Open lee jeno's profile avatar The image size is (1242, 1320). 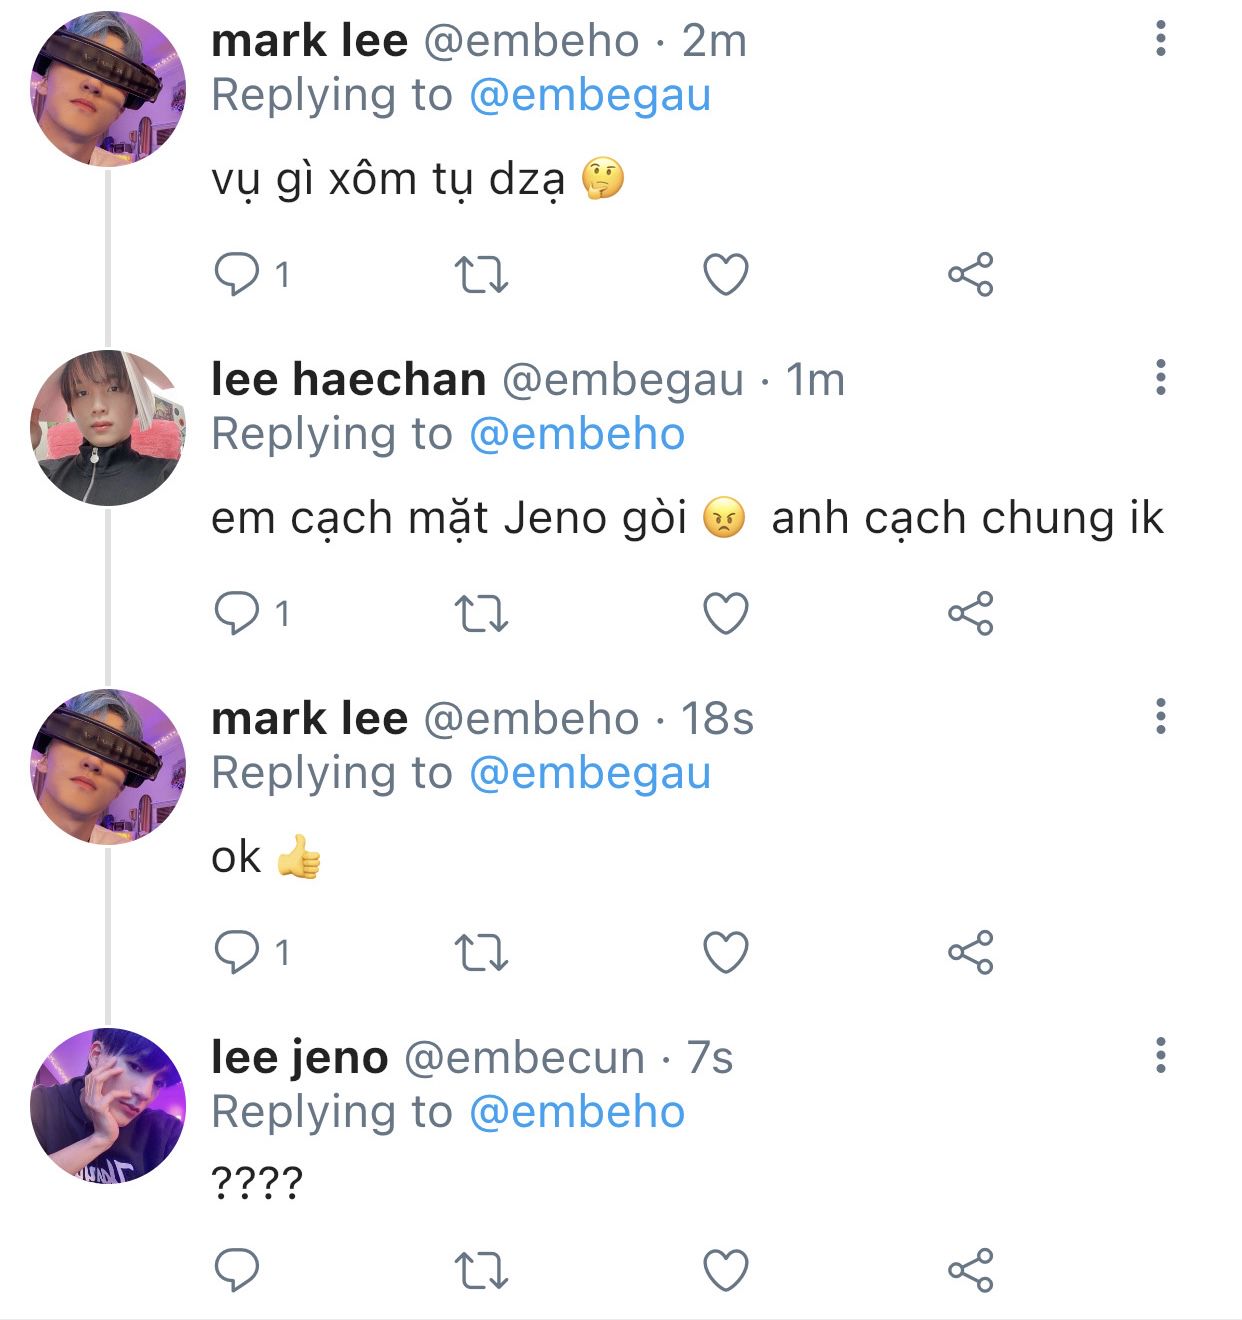(108, 1105)
